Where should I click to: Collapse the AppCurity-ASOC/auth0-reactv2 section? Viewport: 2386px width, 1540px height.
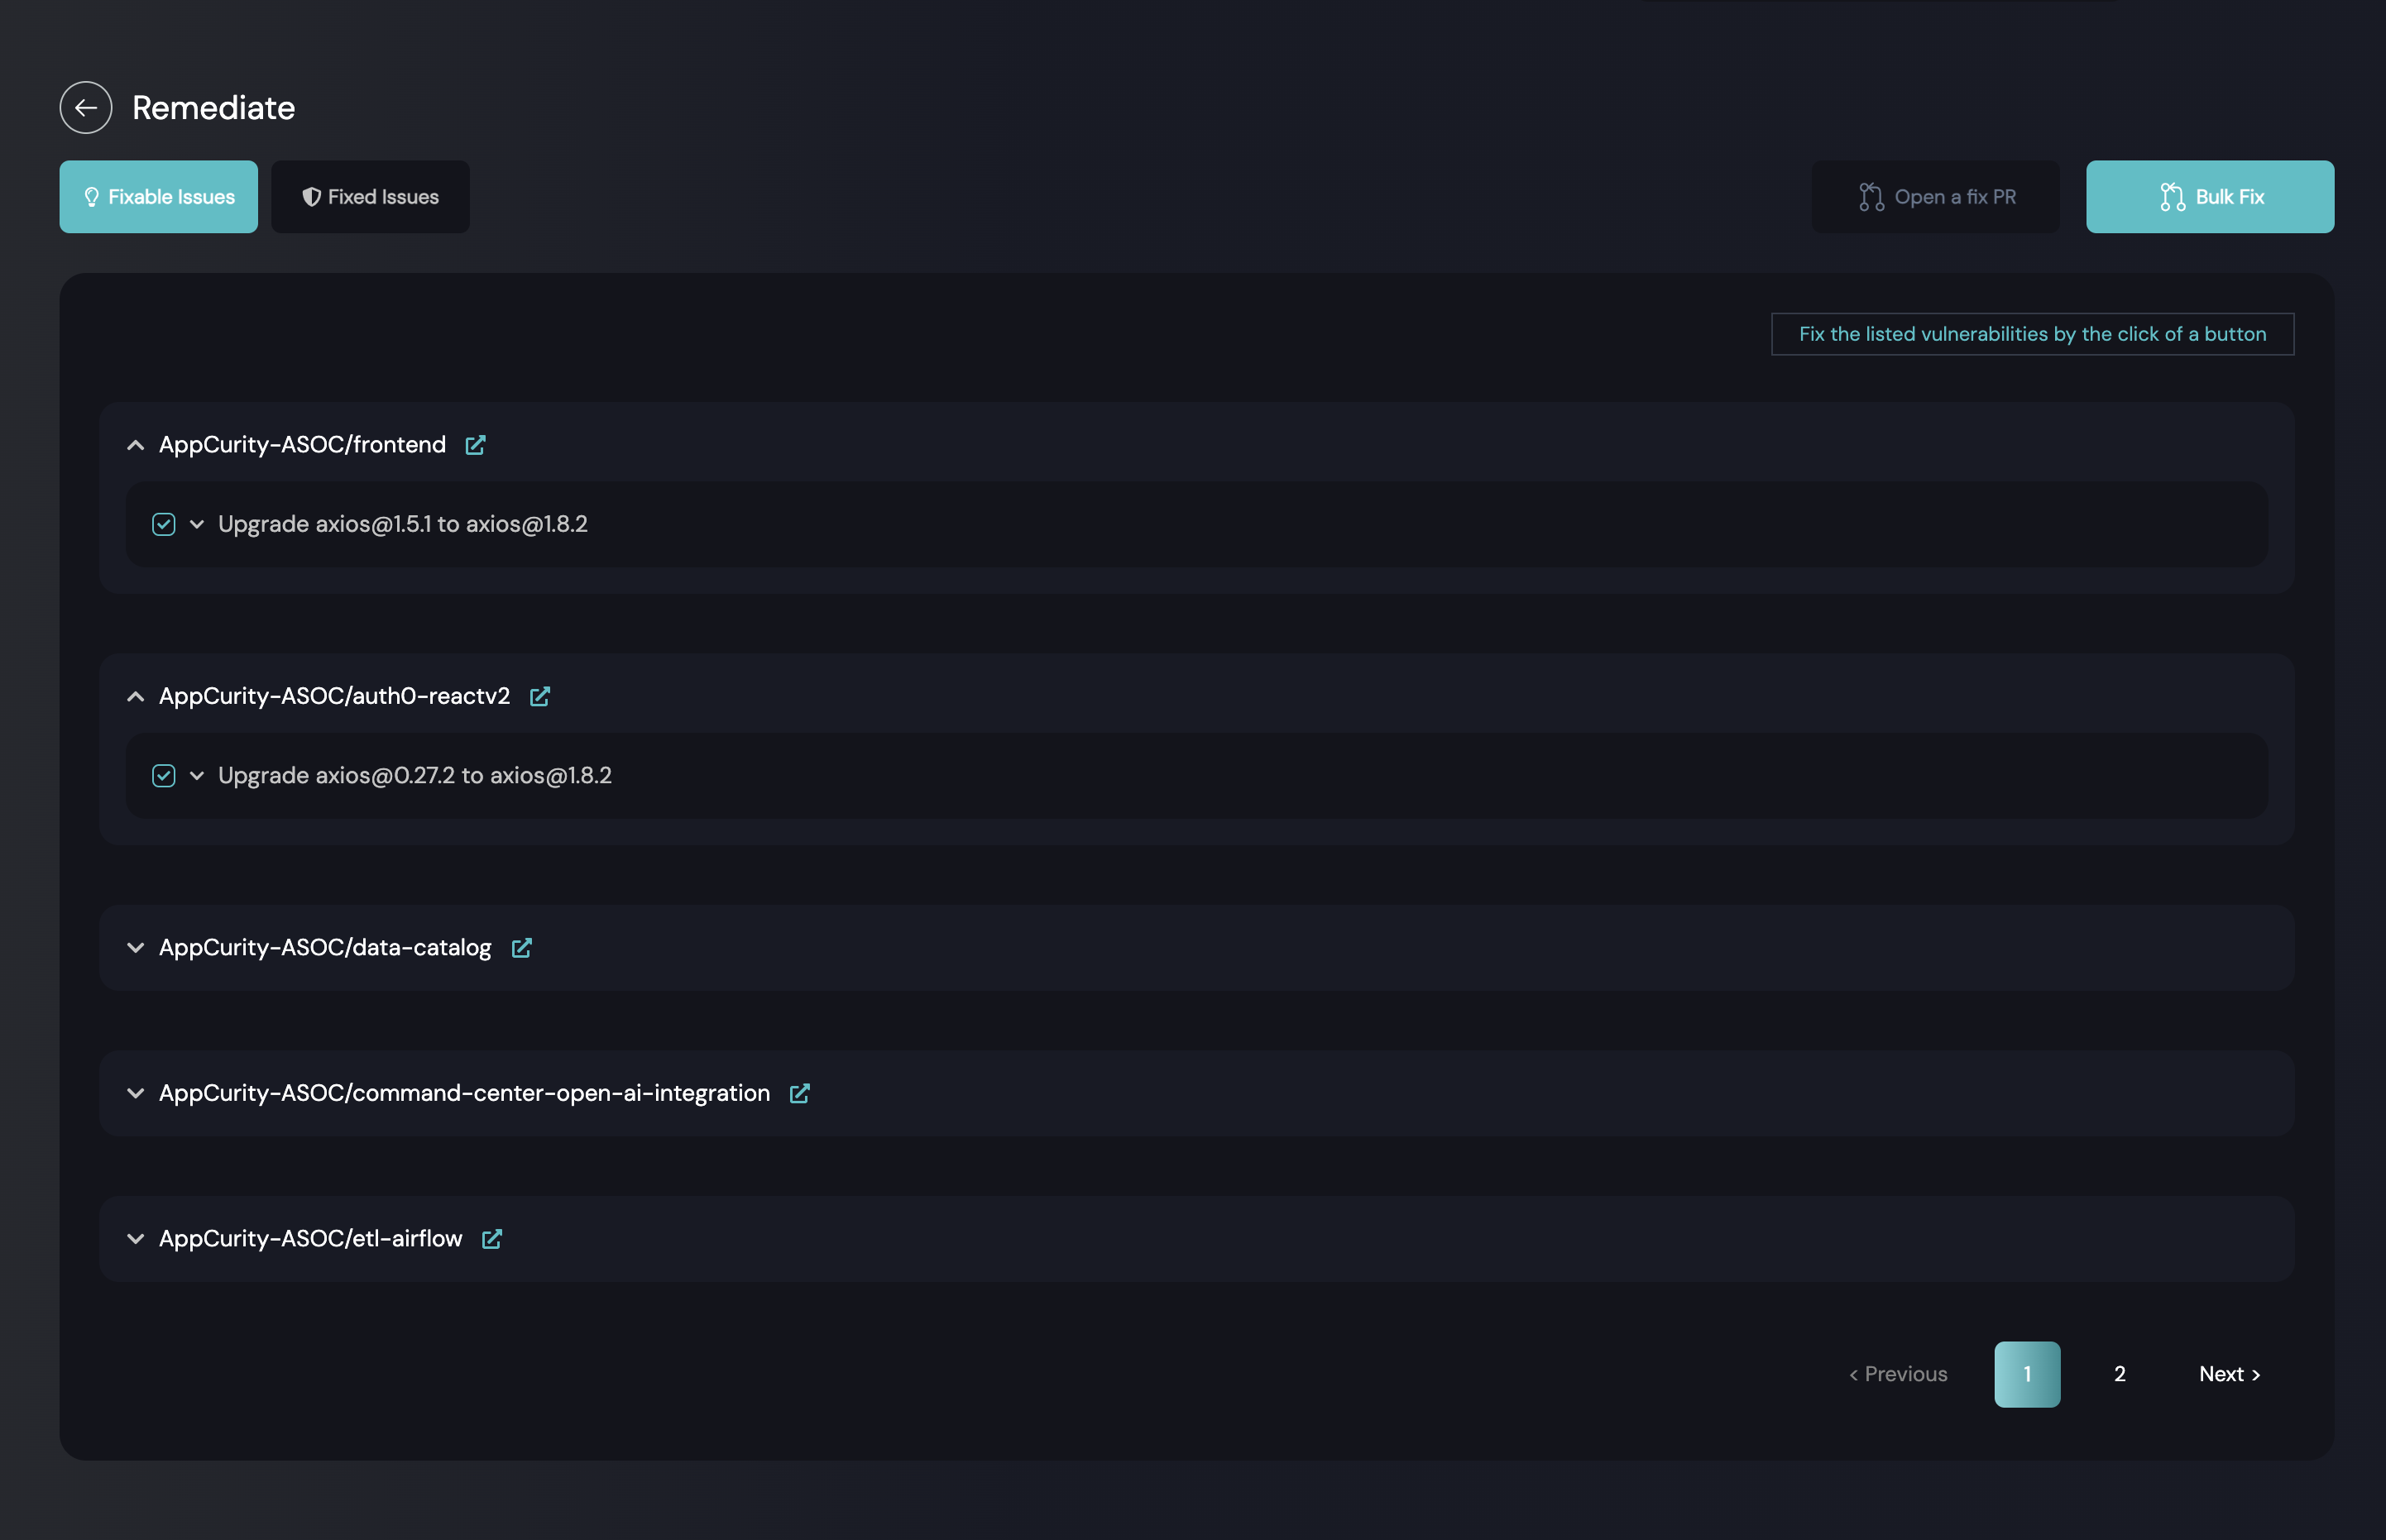[x=136, y=696]
